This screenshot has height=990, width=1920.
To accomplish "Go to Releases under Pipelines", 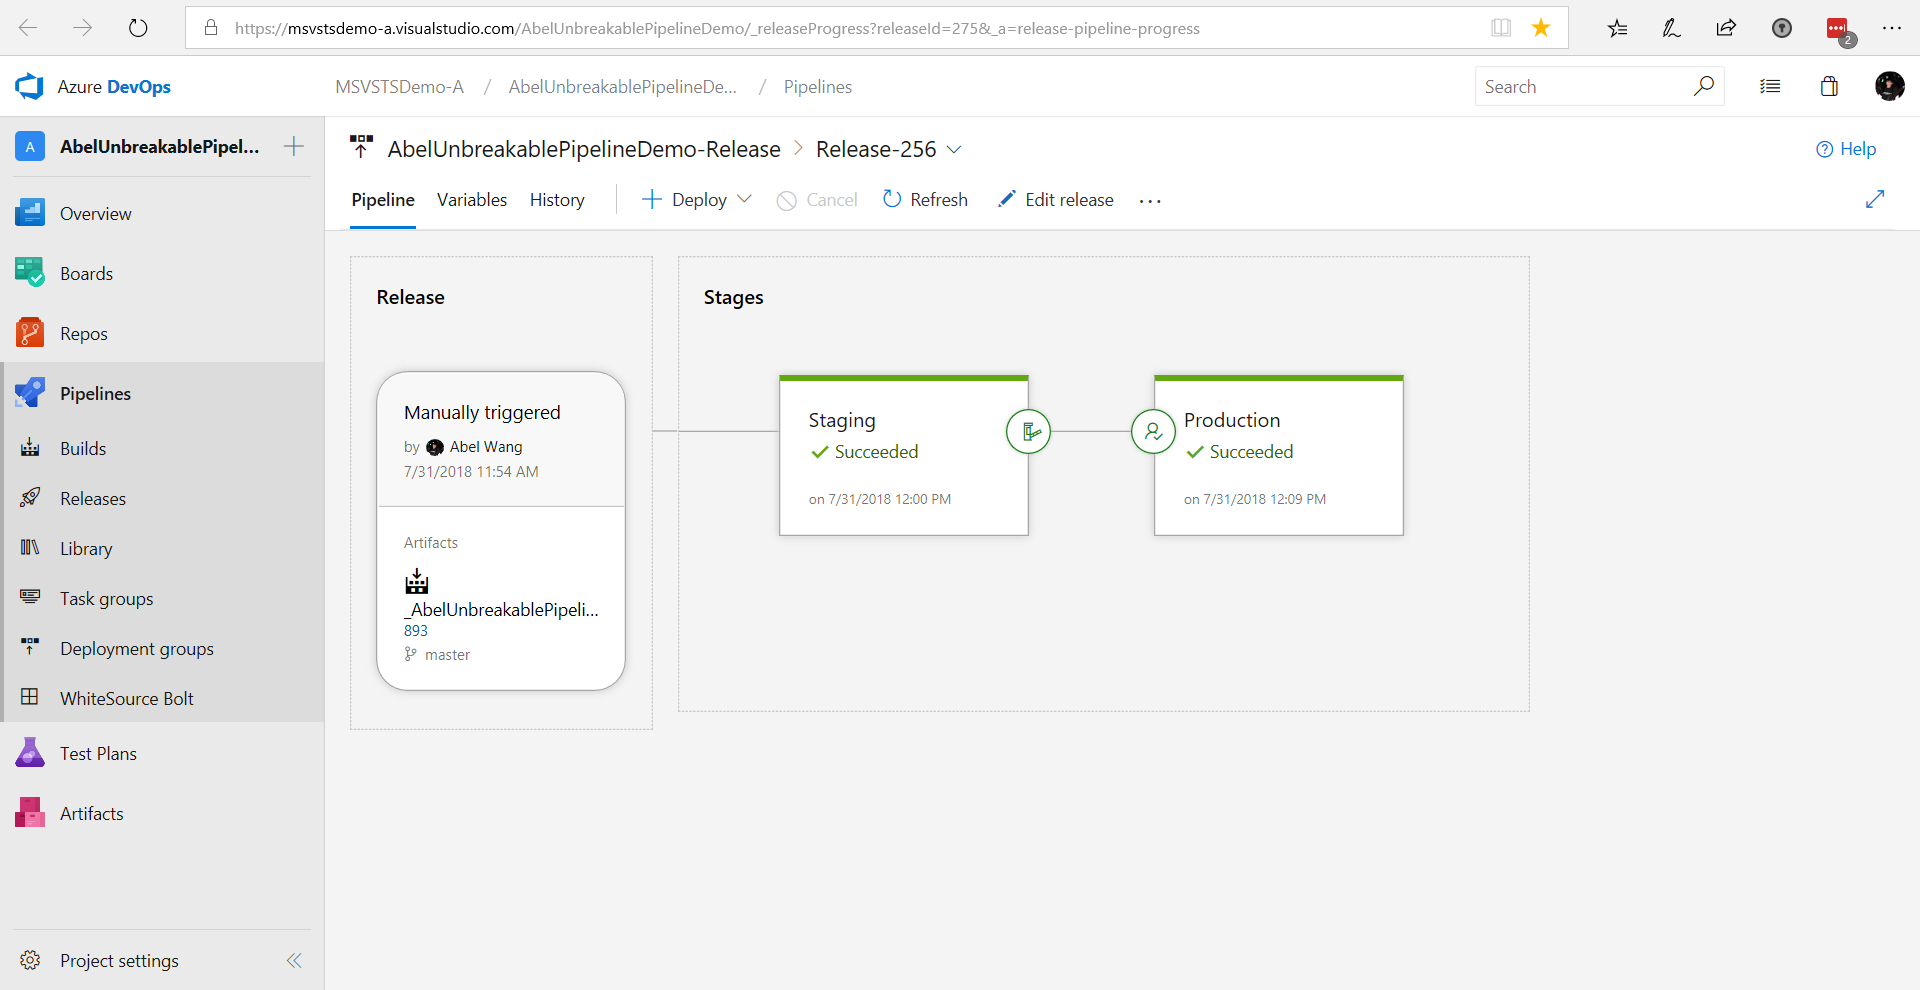I will 162,498.
